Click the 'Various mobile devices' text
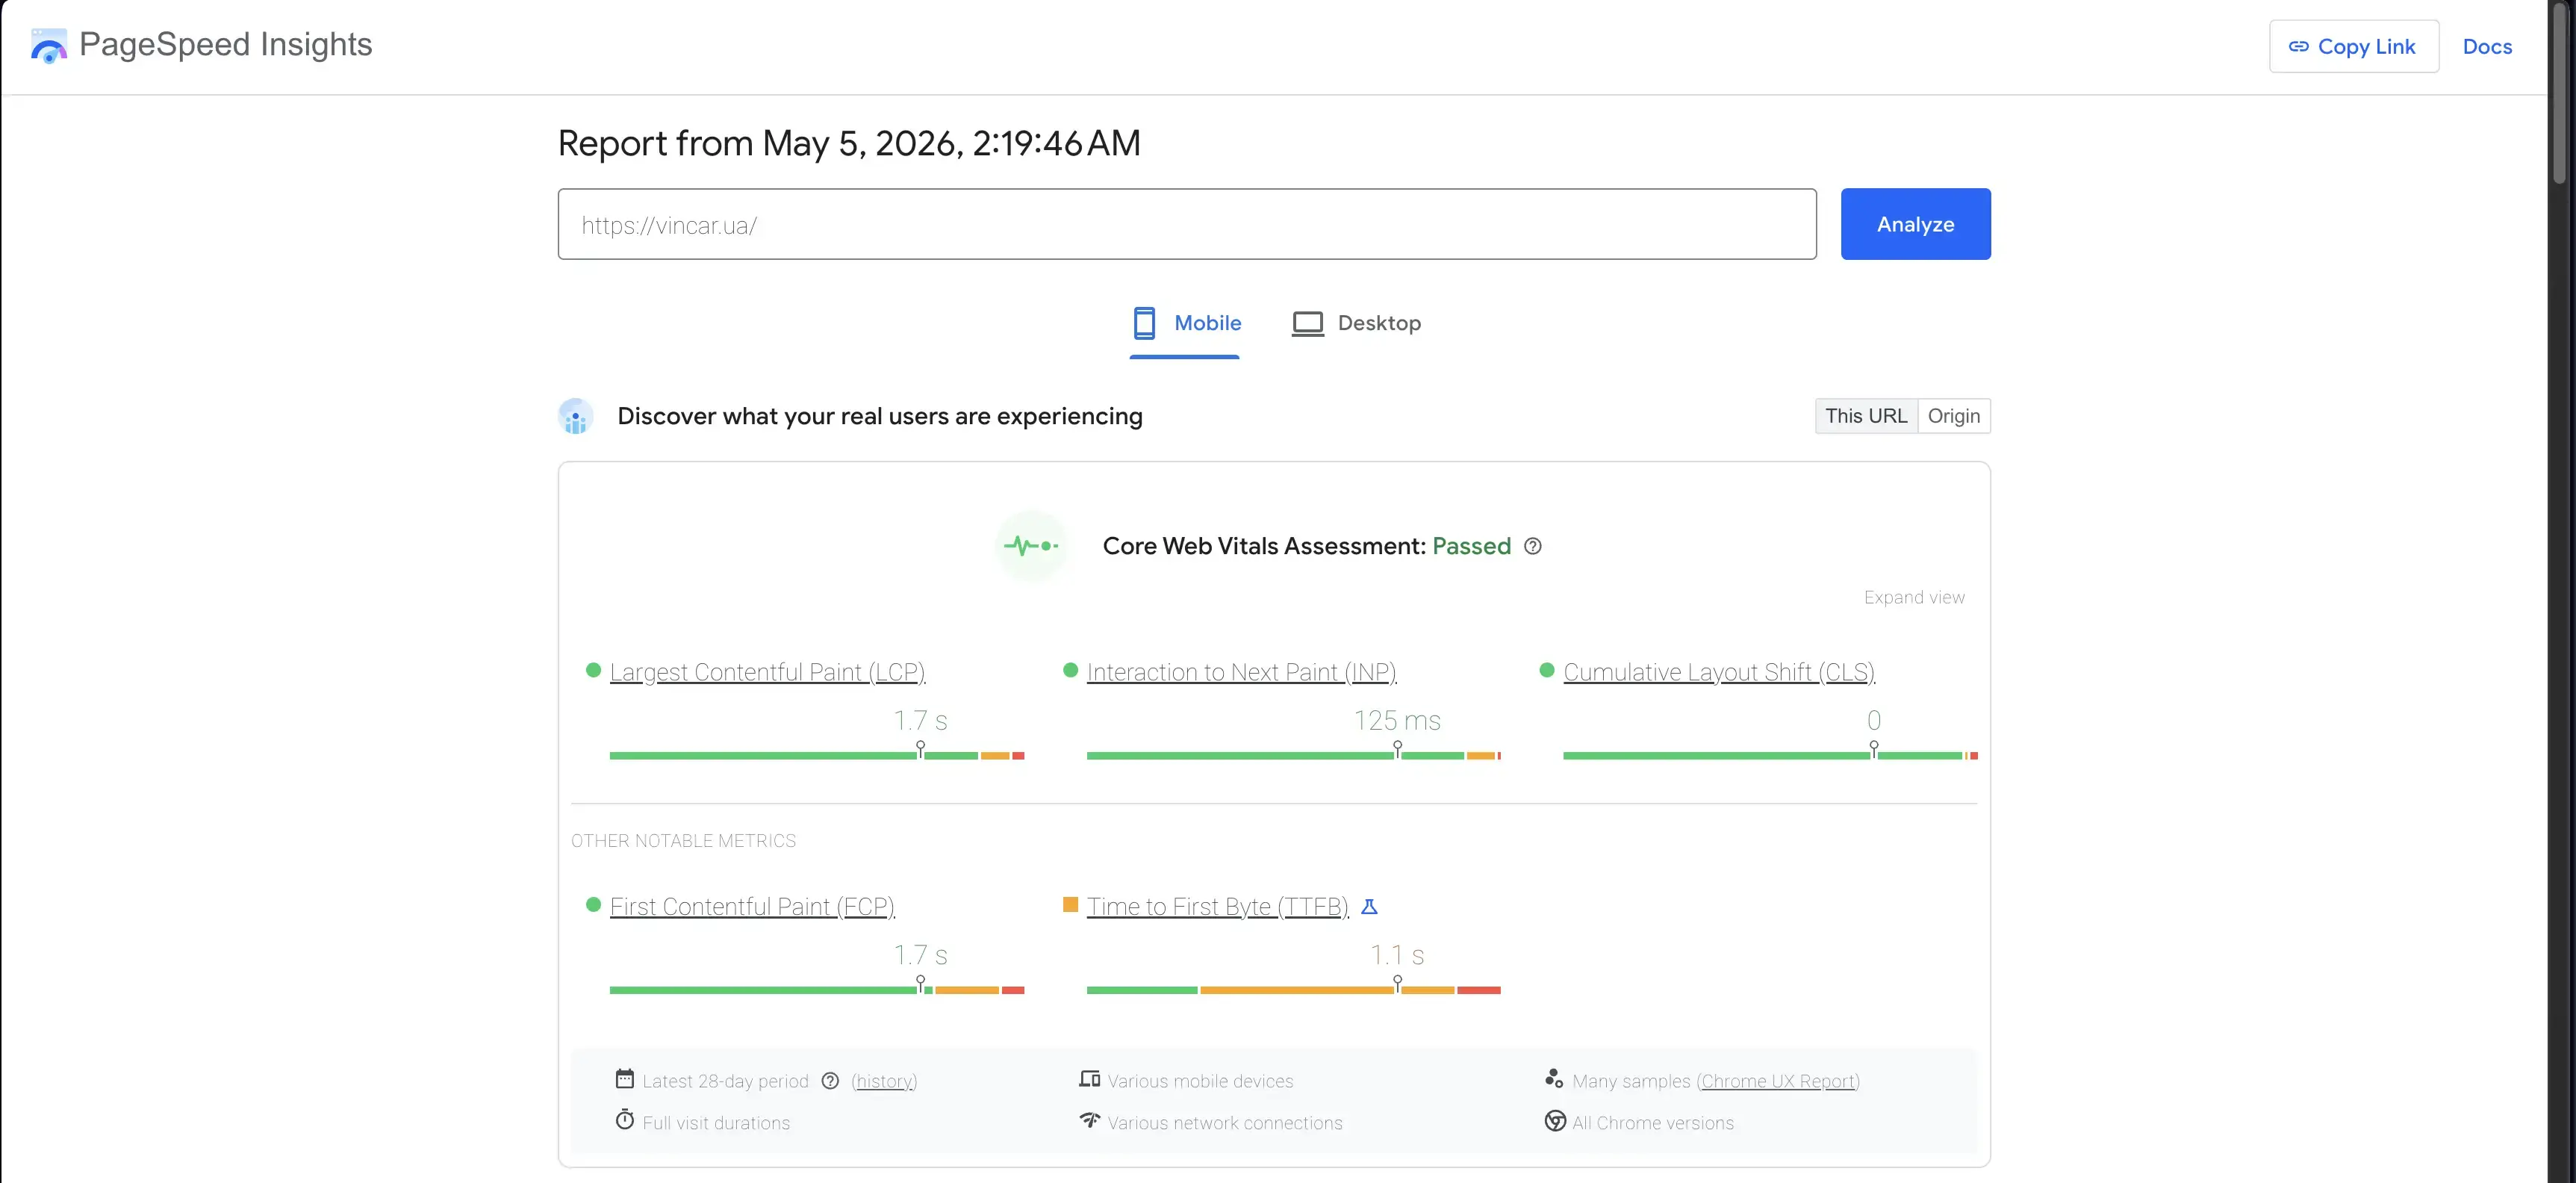 1200,1081
